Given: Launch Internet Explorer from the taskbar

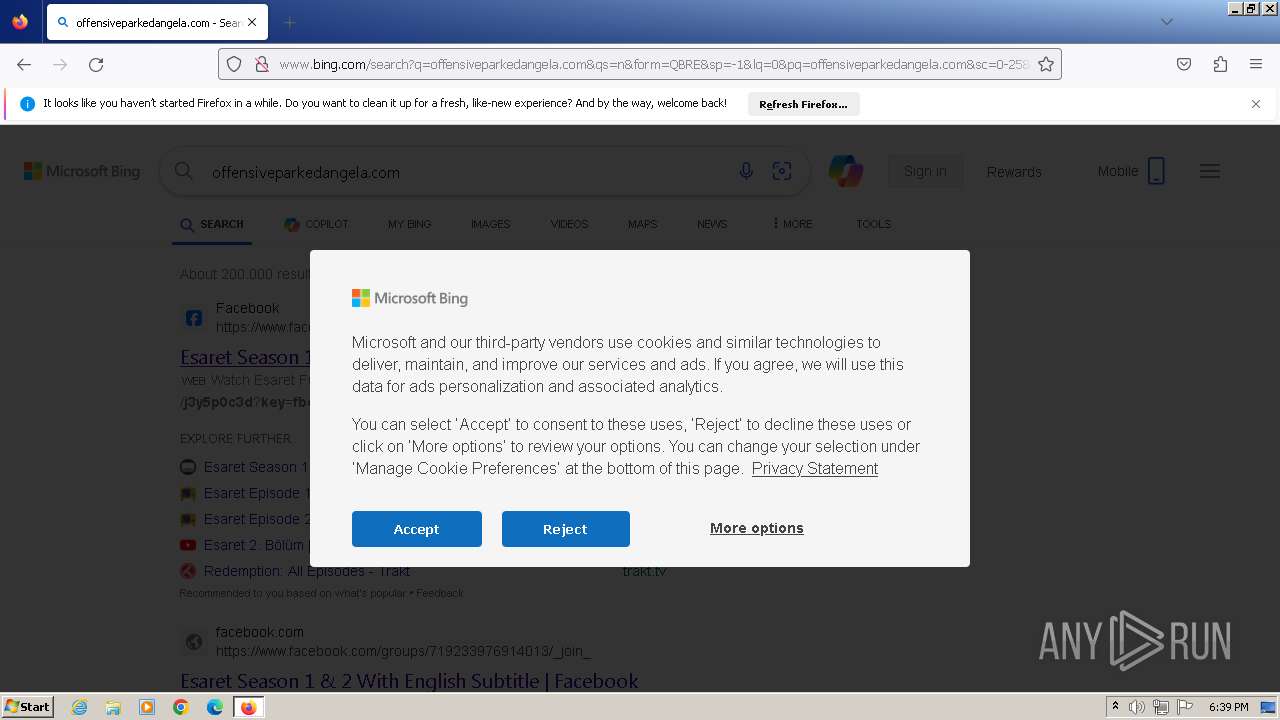Looking at the screenshot, I should pos(80,707).
